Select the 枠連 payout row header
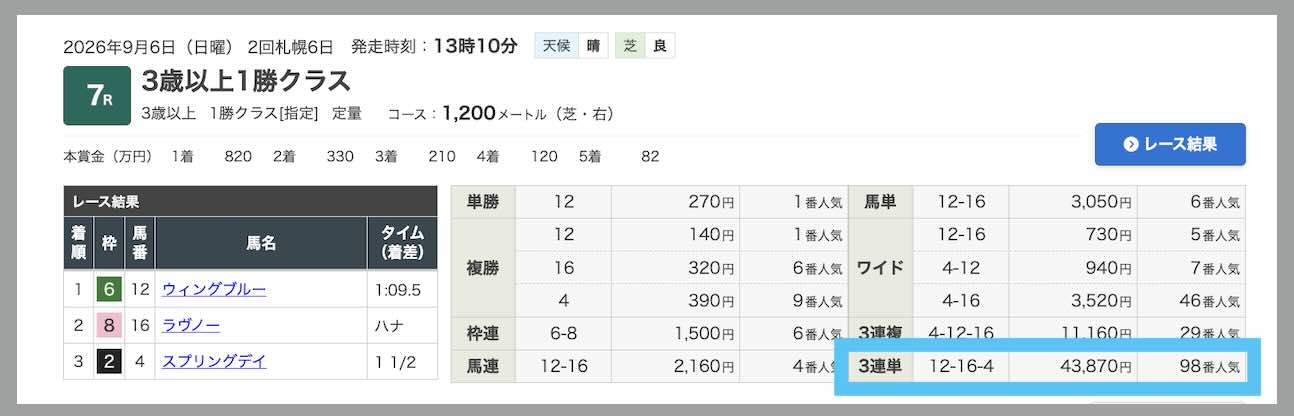The width and height of the screenshot is (1294, 416). coord(483,334)
